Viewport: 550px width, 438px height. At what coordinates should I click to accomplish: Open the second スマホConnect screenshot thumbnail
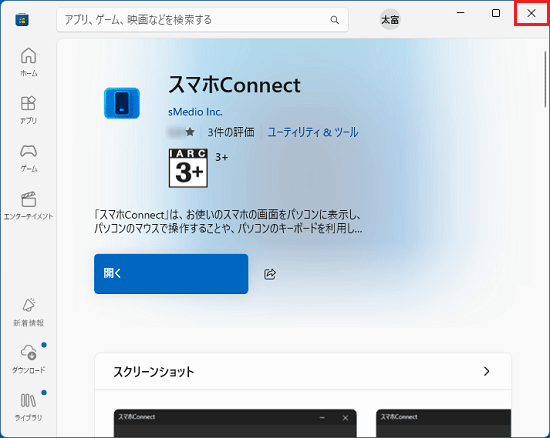coord(444,423)
